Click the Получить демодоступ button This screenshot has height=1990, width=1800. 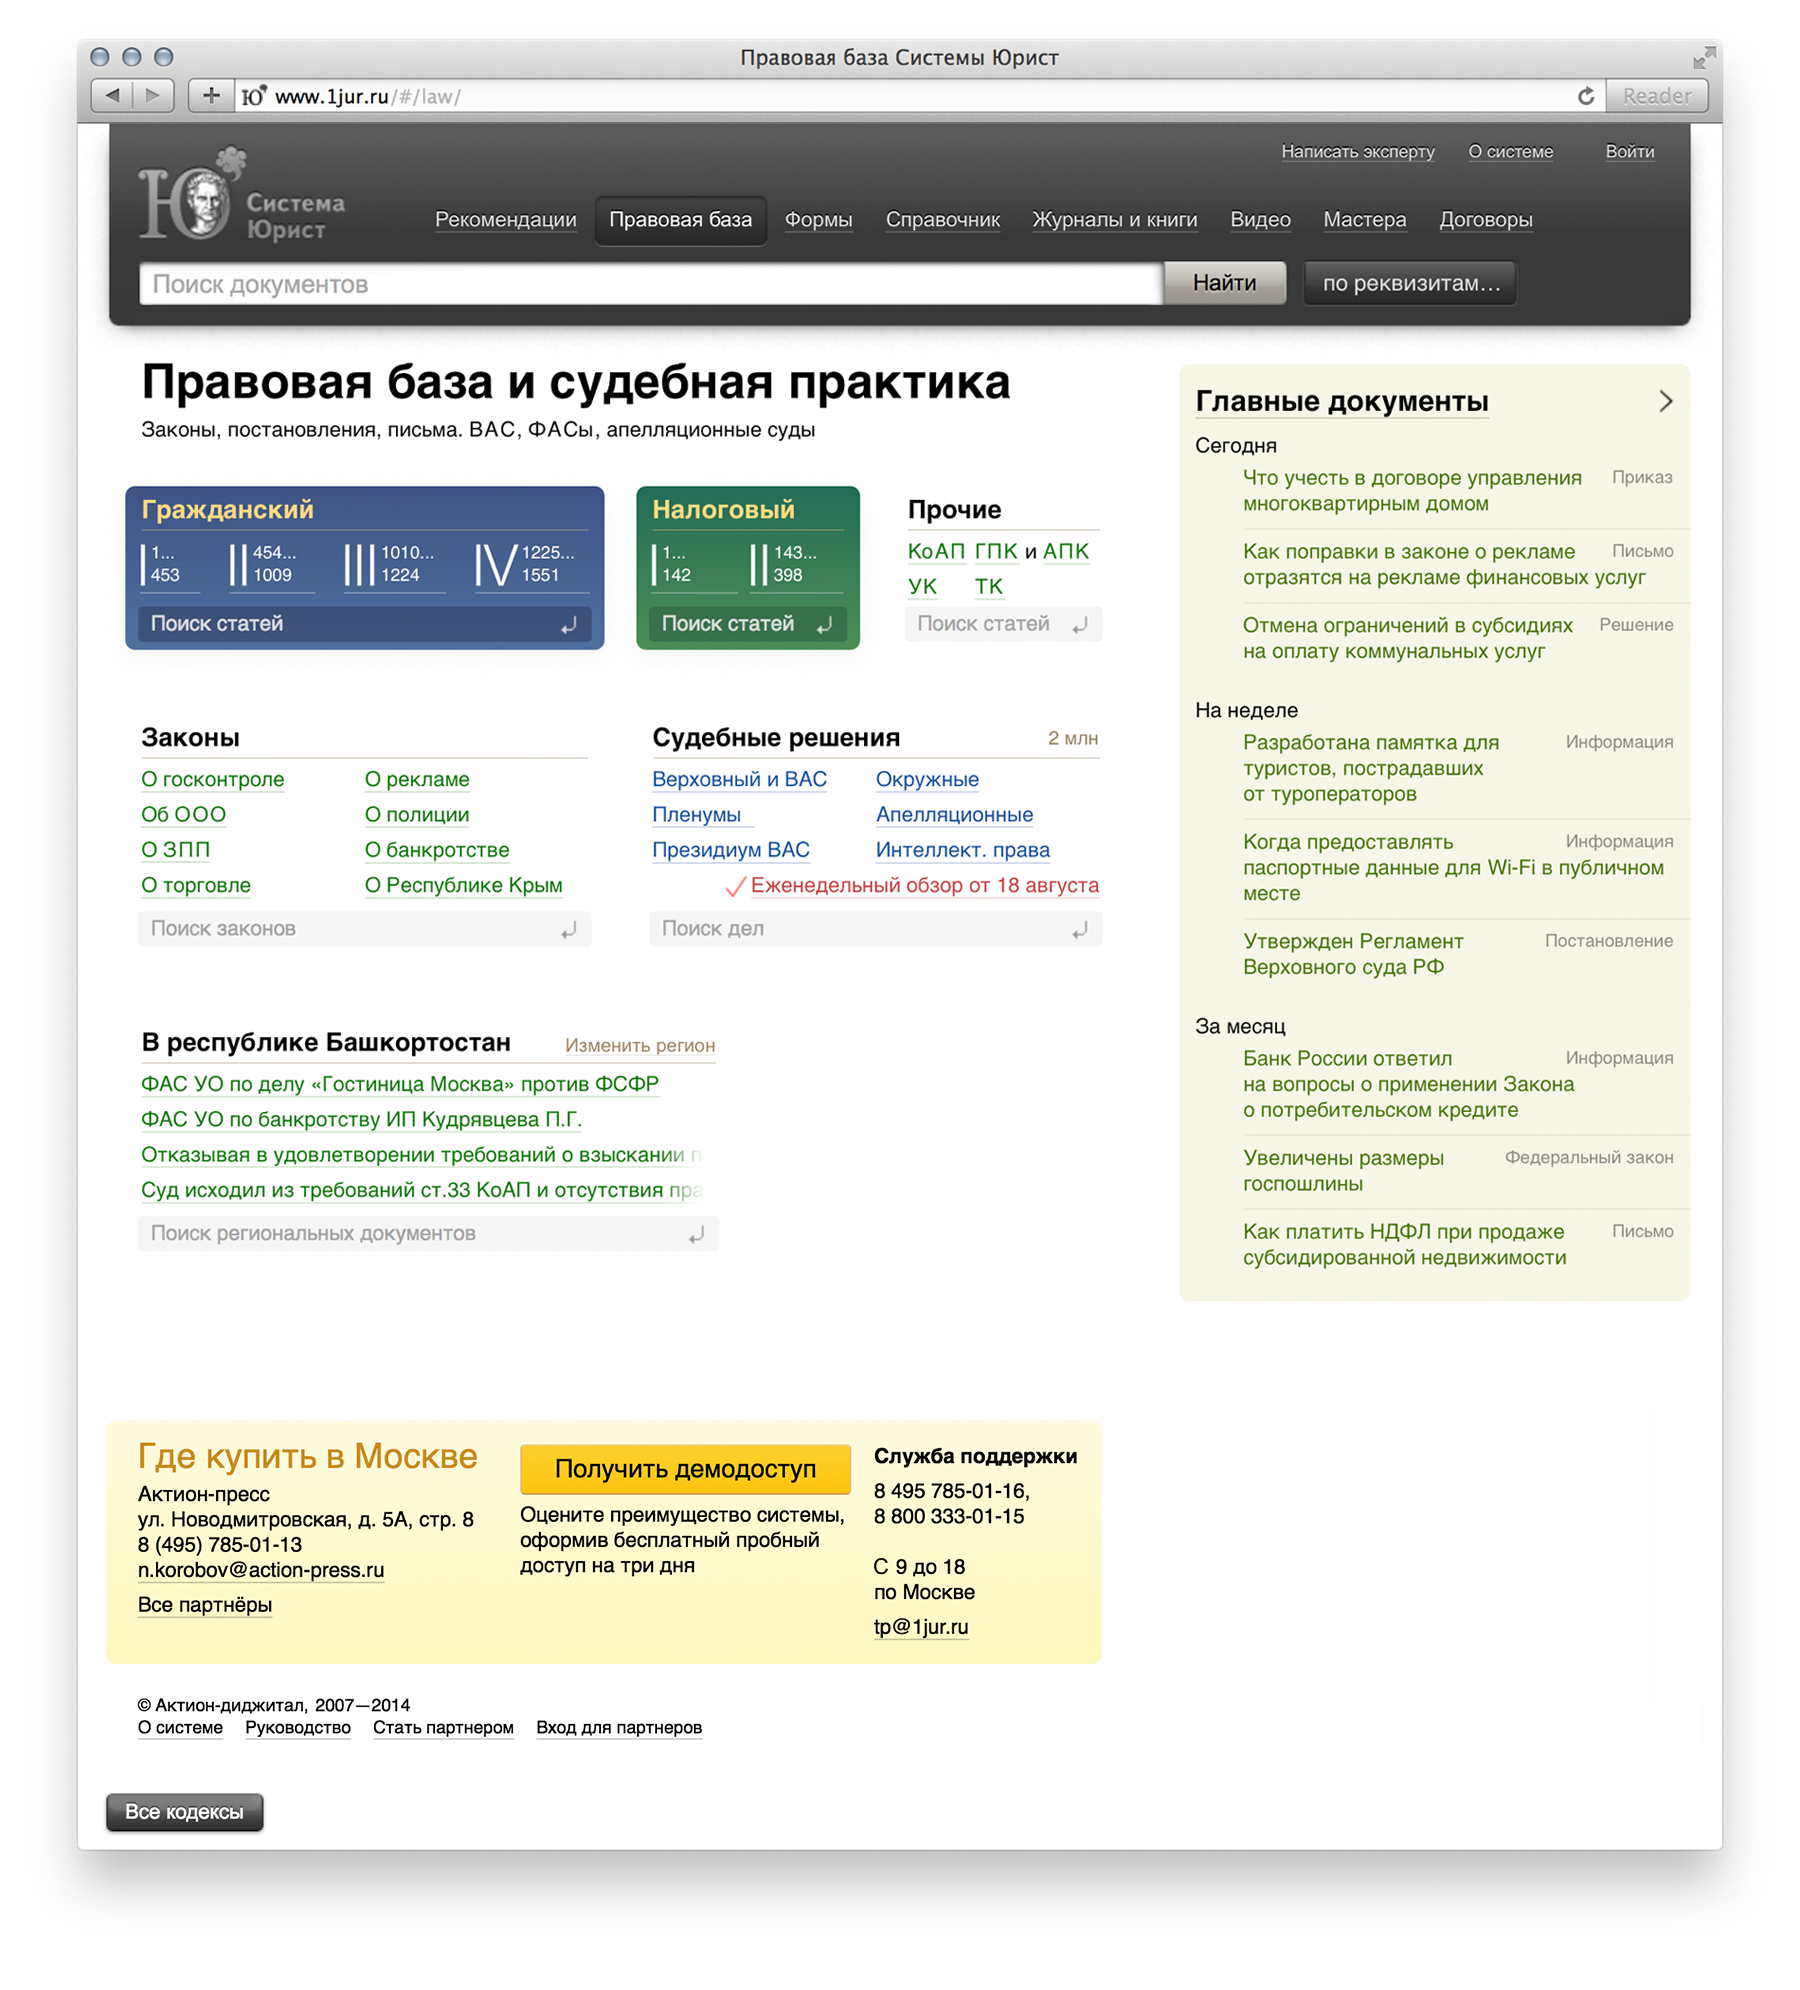(685, 1468)
